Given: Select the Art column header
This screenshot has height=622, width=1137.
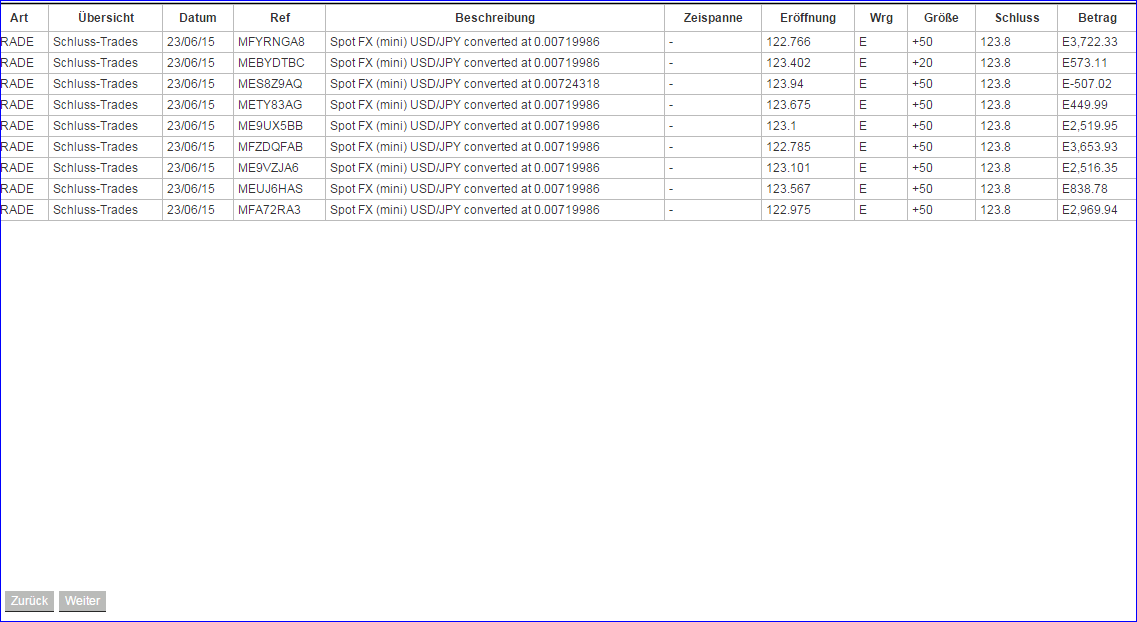Looking at the screenshot, I should [20, 18].
